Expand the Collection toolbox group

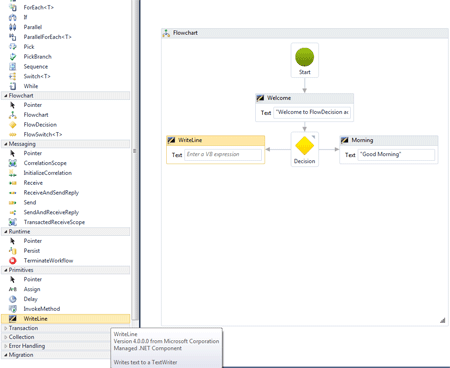point(6,337)
